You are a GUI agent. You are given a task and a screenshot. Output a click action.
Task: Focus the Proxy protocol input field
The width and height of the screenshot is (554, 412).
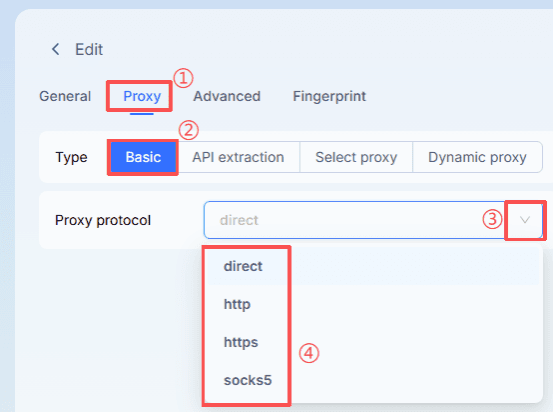click(373, 220)
